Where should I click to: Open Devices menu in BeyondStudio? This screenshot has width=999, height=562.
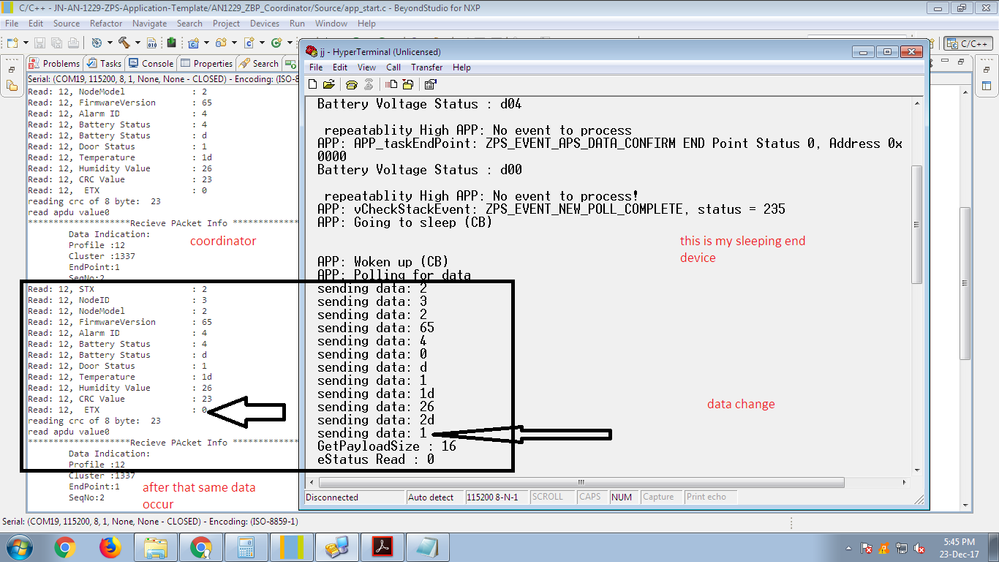click(x=264, y=24)
